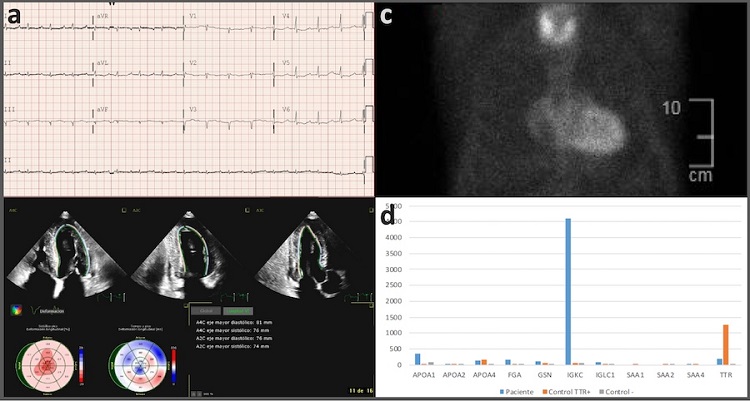Click the blue Paciente legend marker
Image resolution: width=750 pixels, height=401 pixels.
[x=500, y=394]
